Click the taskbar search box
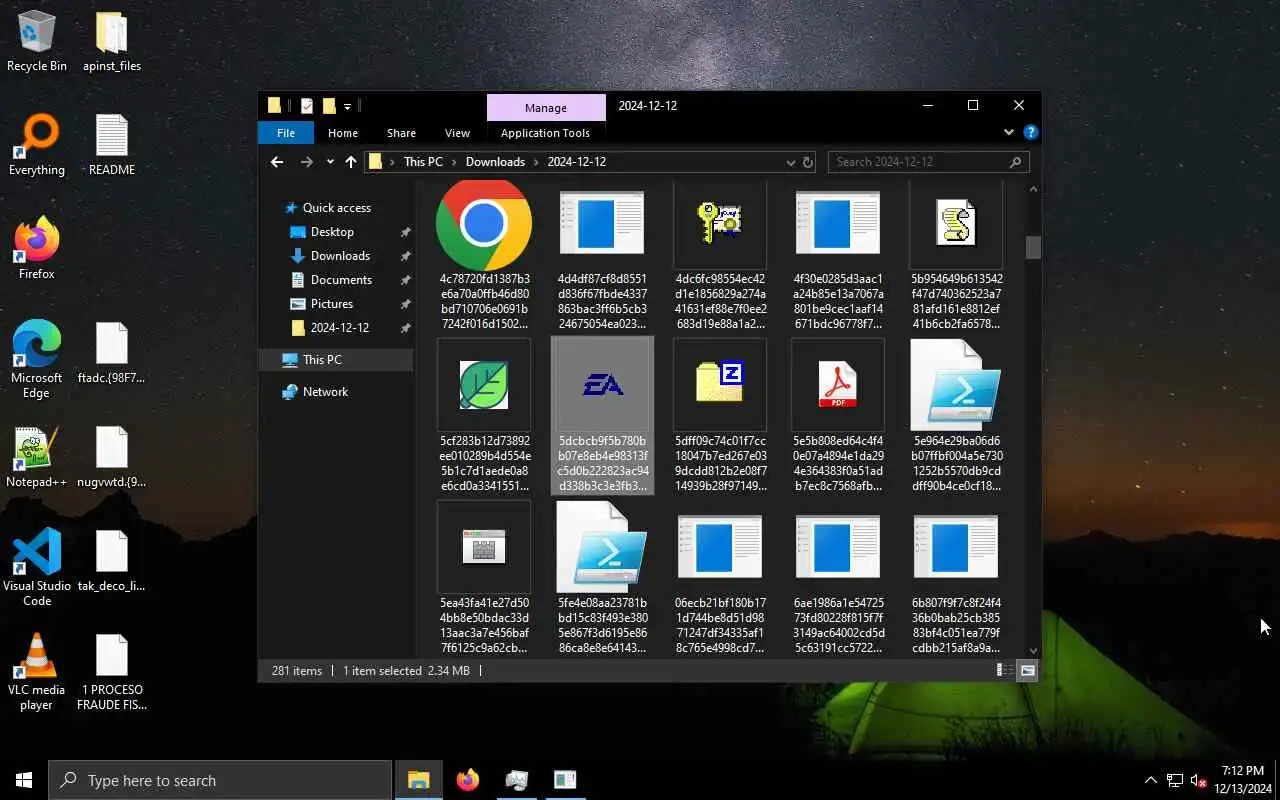This screenshot has width=1280, height=800. 220,780
